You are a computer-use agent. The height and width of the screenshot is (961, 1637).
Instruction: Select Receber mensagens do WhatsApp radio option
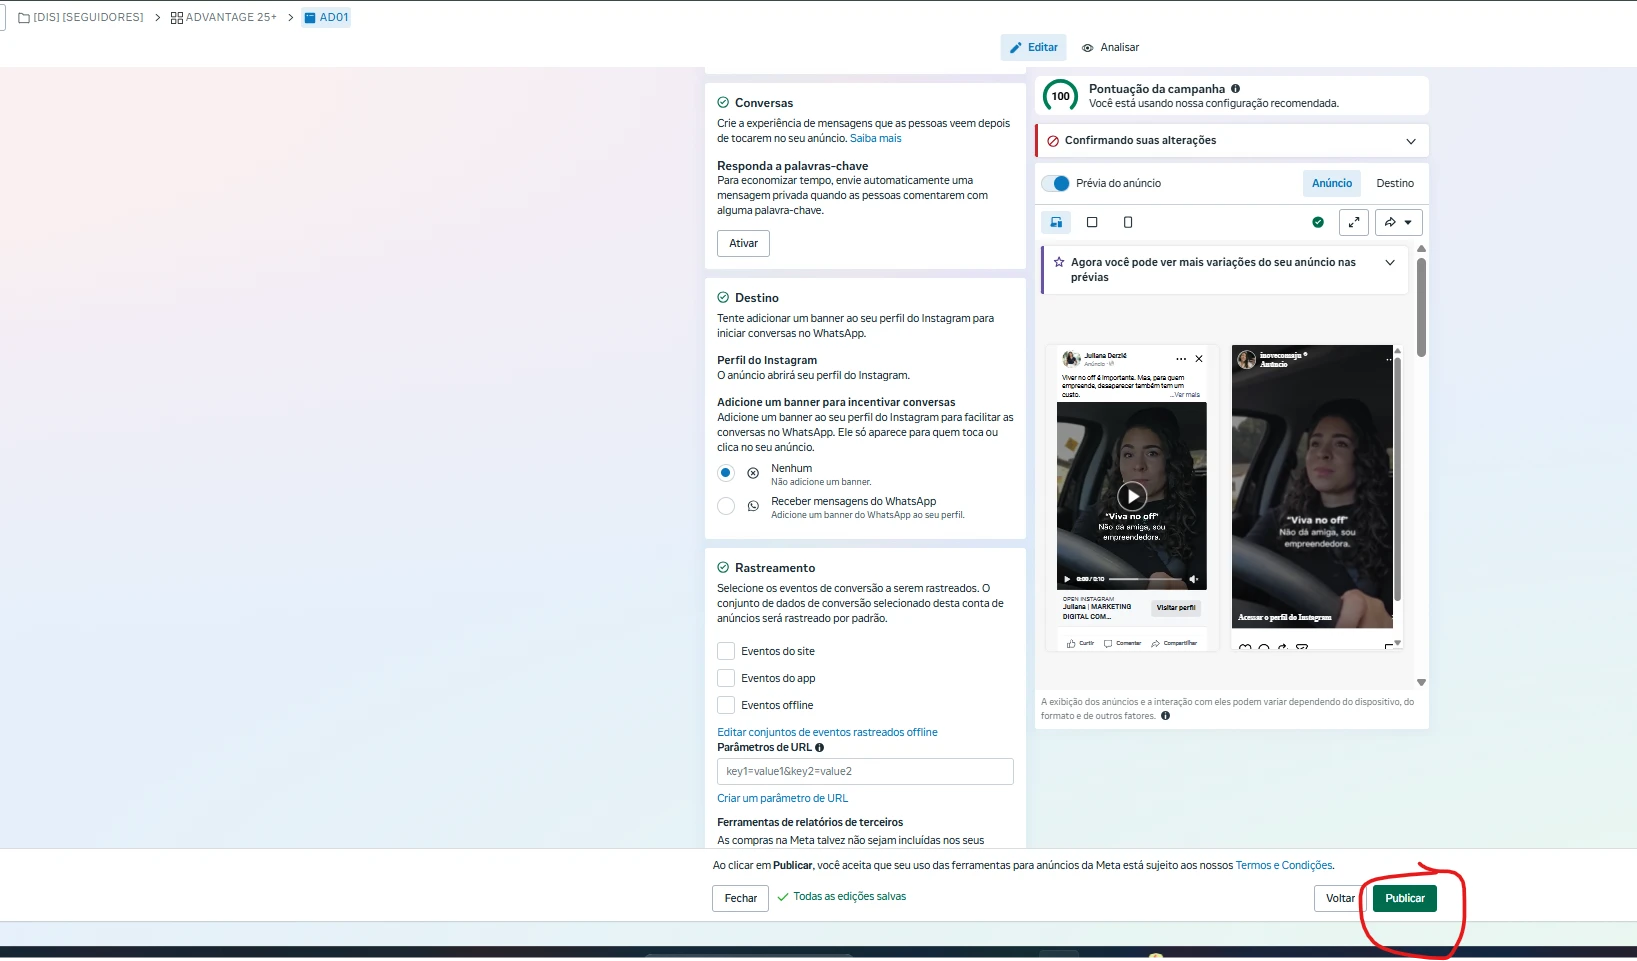pos(726,506)
